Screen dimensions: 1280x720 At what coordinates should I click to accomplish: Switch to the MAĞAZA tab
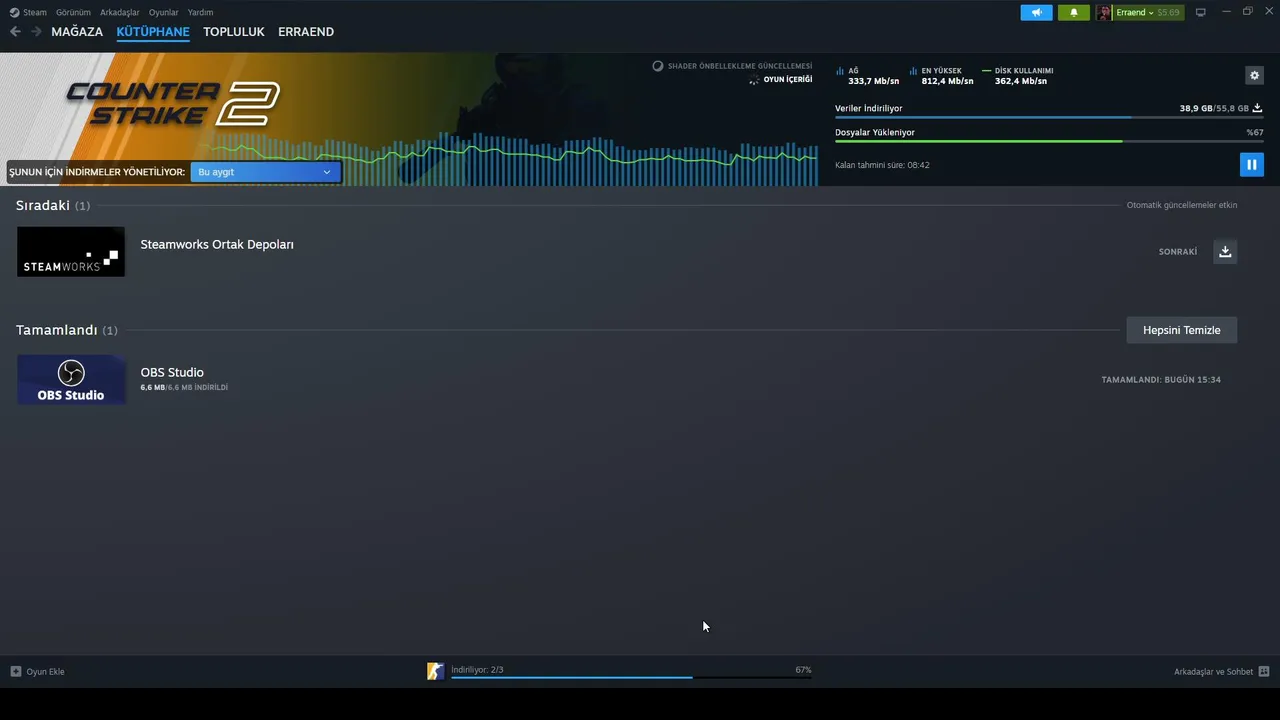[77, 32]
